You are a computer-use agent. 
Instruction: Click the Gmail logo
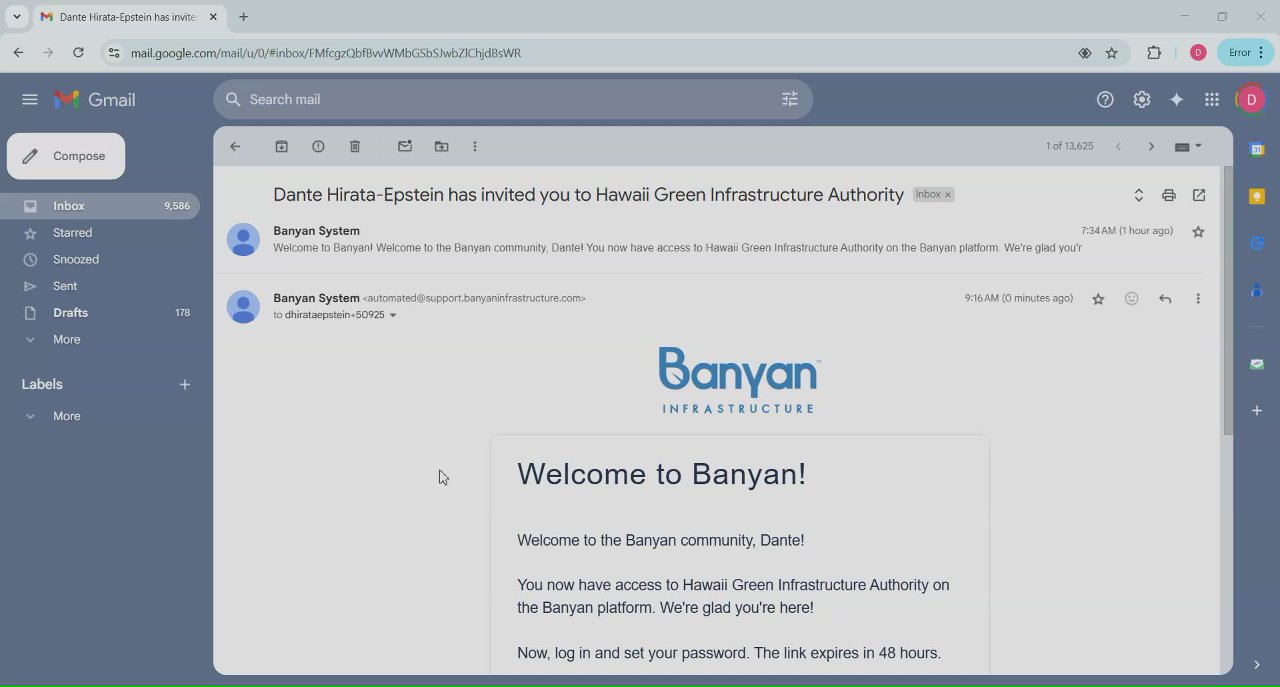(95, 99)
